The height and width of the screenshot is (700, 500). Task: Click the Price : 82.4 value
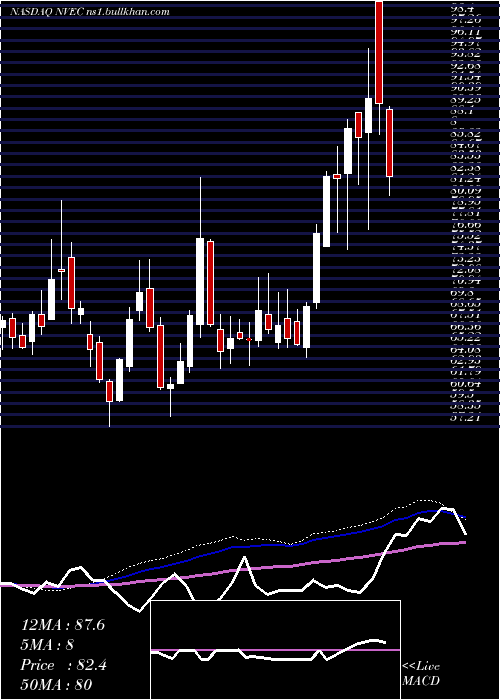[x=63, y=665]
